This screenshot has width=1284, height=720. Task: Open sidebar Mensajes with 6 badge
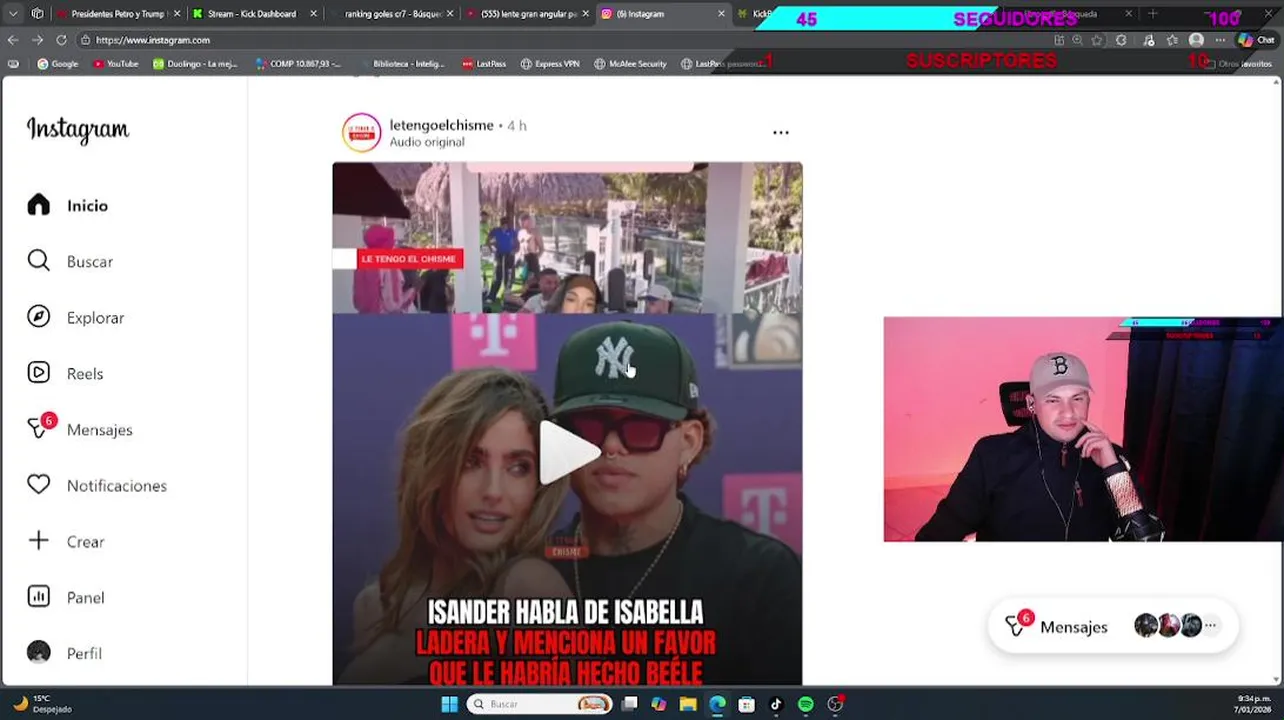(79, 429)
